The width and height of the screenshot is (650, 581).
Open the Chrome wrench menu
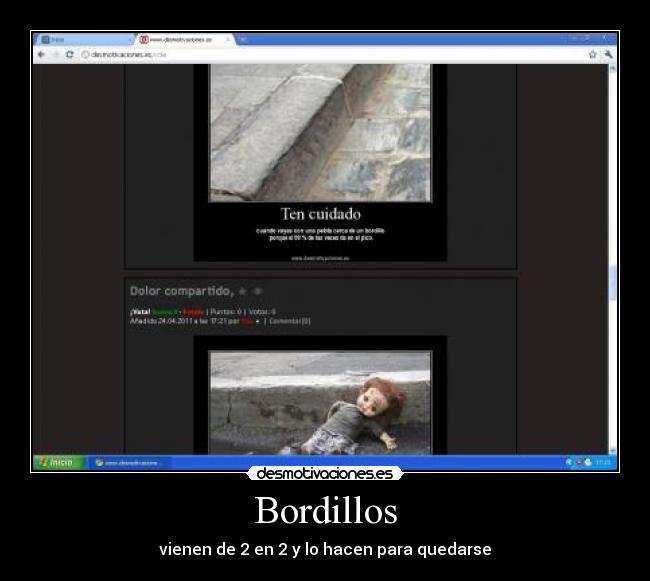coord(608,54)
